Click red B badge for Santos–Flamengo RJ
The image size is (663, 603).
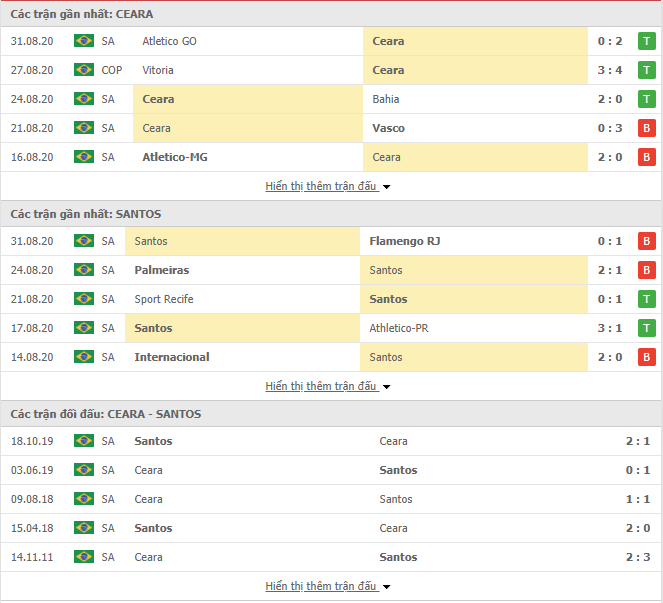pyautogui.click(x=646, y=241)
